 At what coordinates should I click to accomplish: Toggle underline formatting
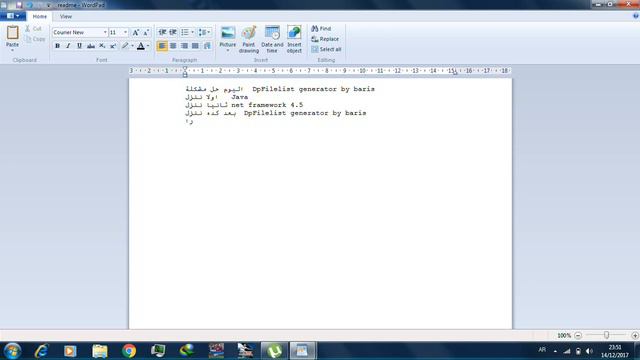click(x=79, y=46)
